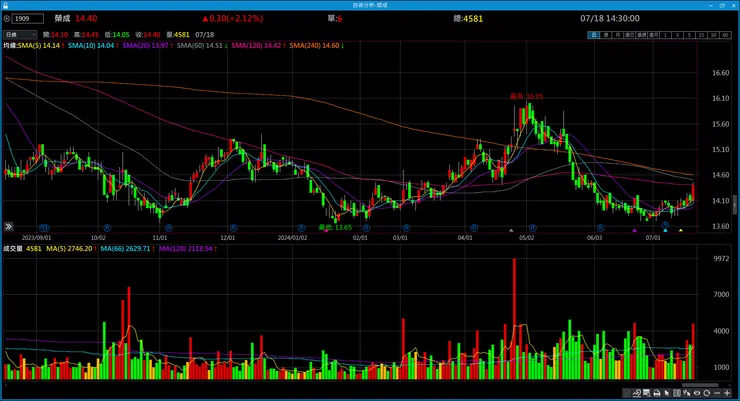Click the month marker circle near 2023/09/01
Image resolution: width=740 pixels, height=401 pixels.
point(44,228)
